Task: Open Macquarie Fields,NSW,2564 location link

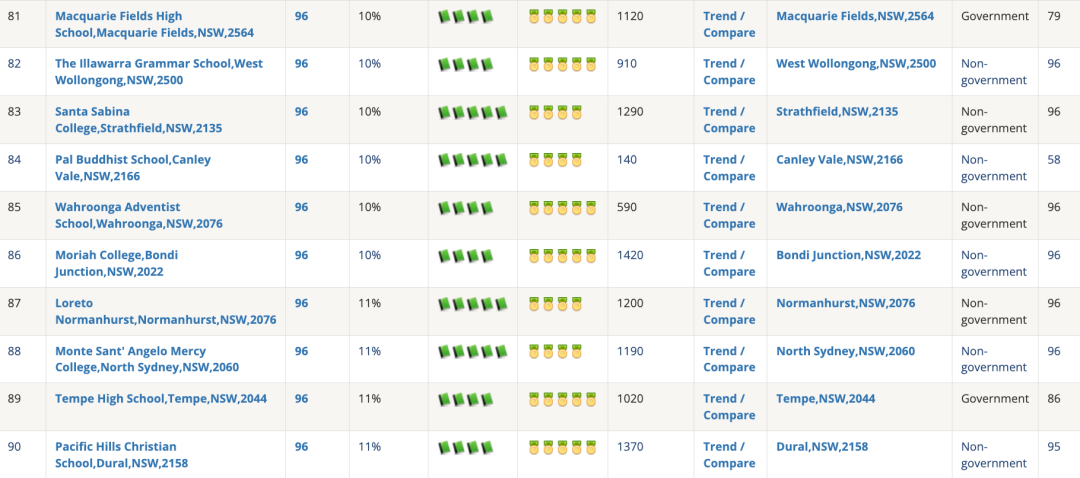Action: [x=855, y=16]
